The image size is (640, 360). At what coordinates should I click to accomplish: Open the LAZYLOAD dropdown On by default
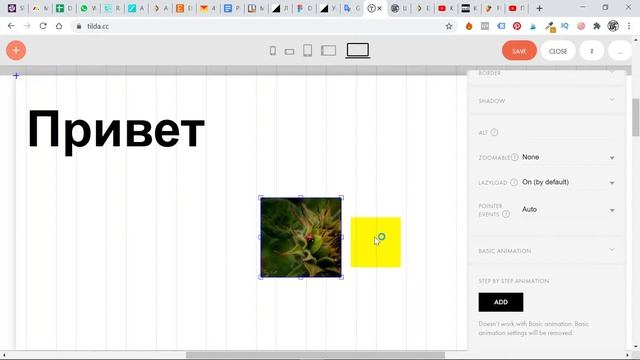click(568, 182)
